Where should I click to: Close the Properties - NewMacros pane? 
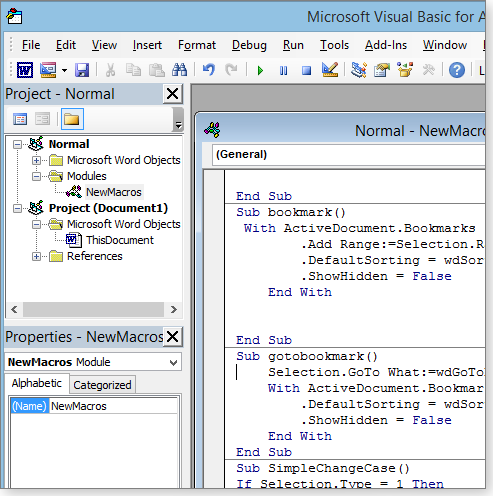(x=173, y=336)
